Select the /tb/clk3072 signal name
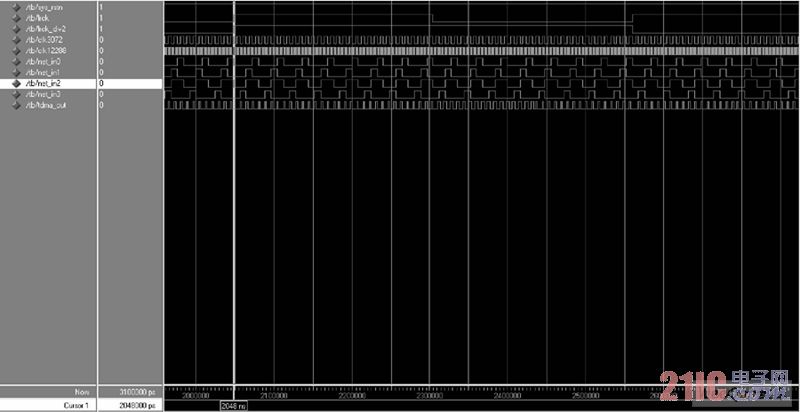Screen dimensions: 800x412 coord(43,40)
